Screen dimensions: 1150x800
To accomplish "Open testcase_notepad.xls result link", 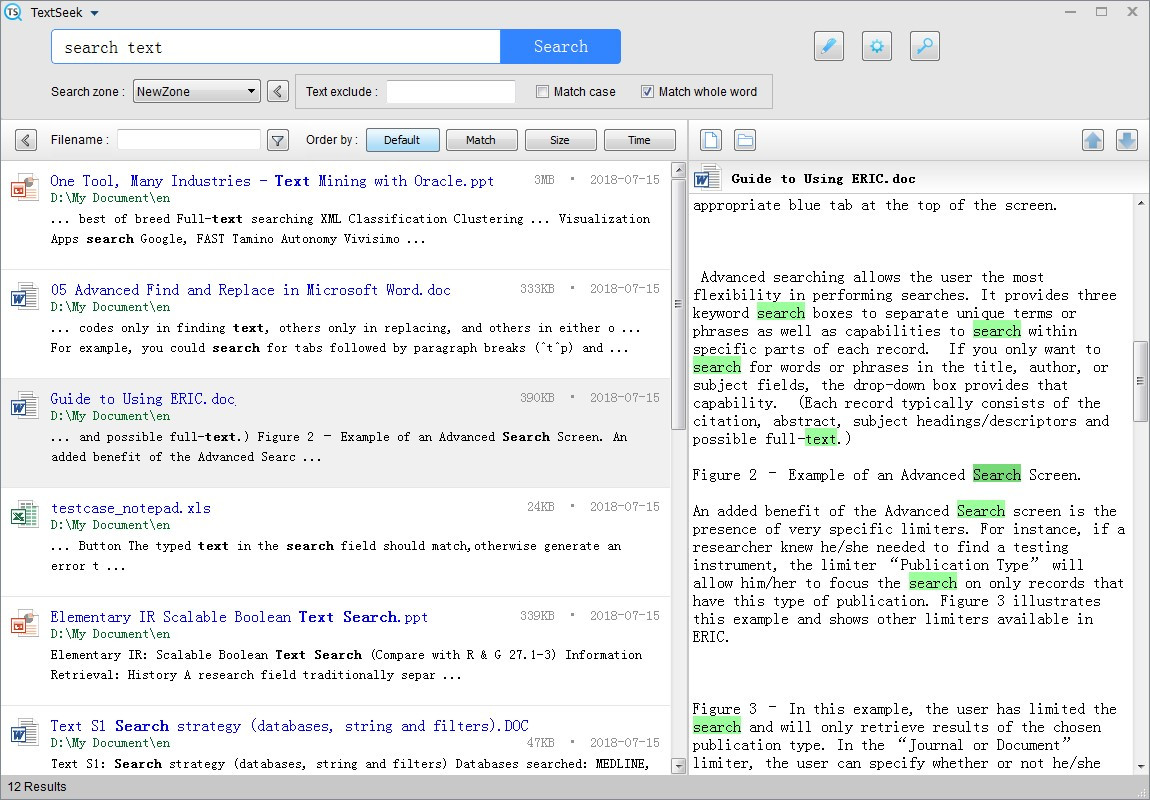I will (x=131, y=508).
